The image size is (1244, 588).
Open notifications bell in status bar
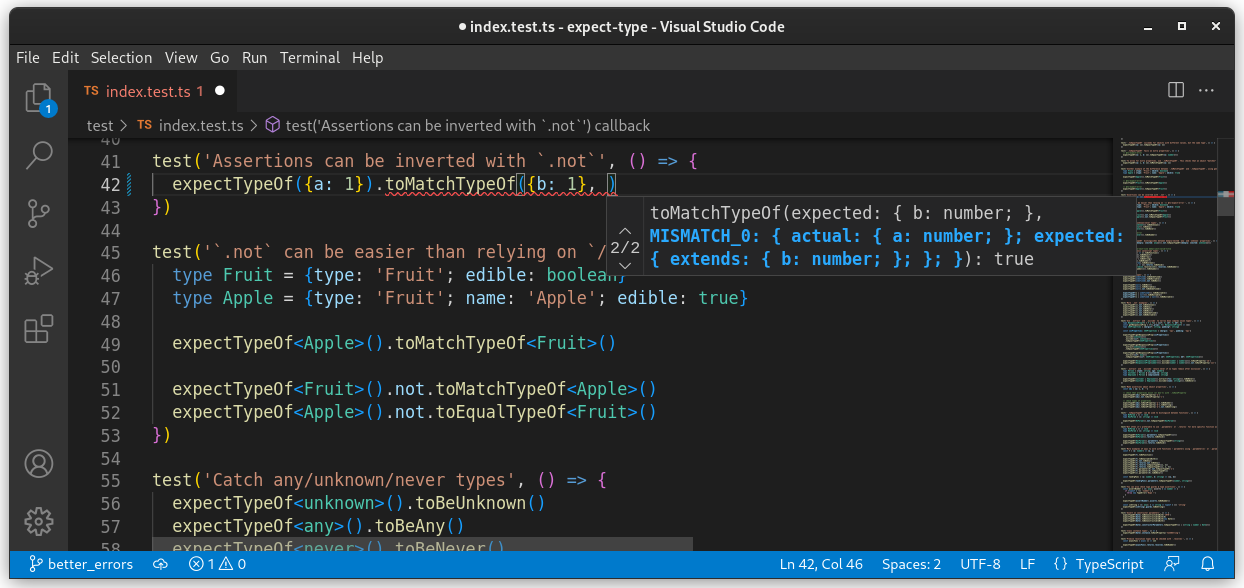coord(1208,564)
